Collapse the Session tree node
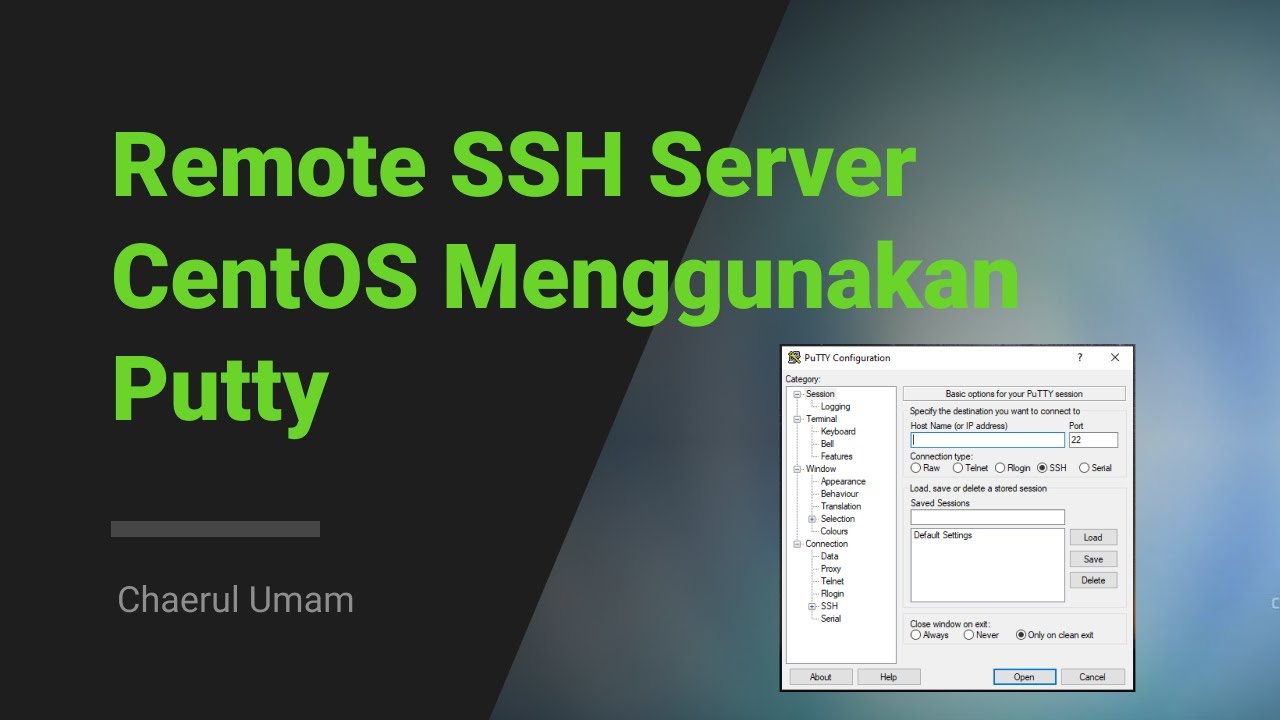 point(797,394)
